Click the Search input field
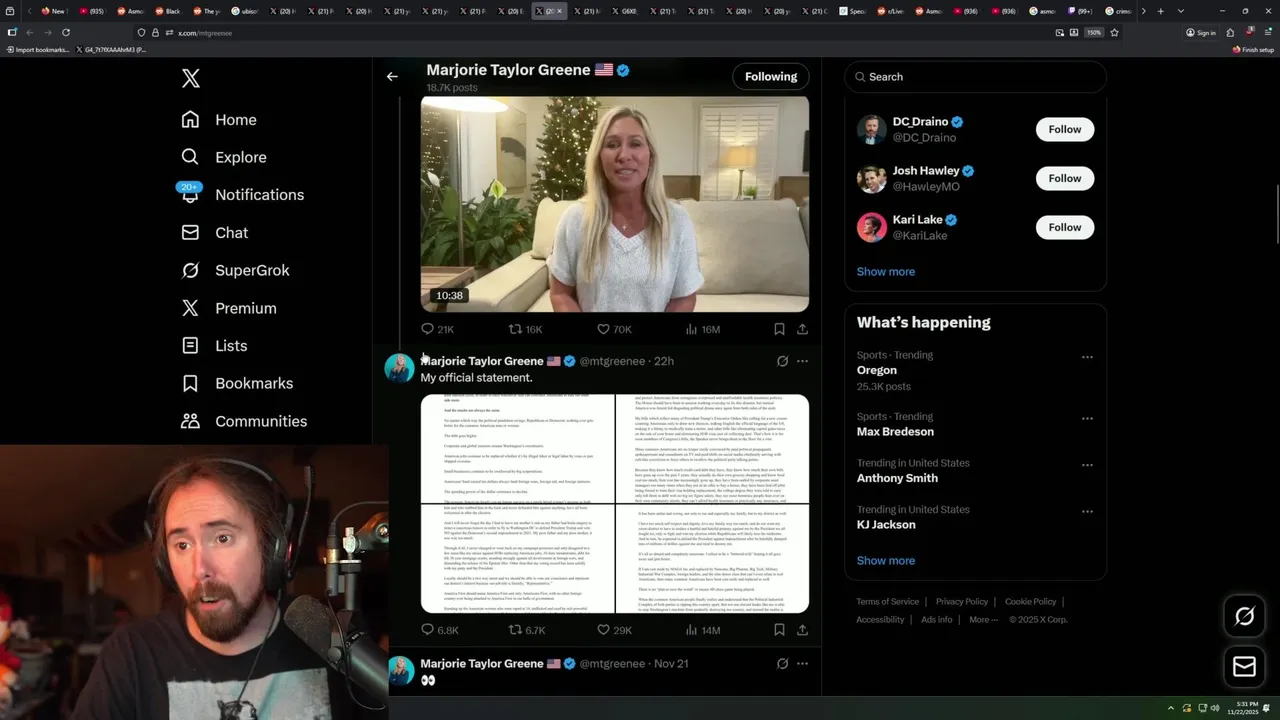Image resolution: width=1280 pixels, height=720 pixels. 975,76
